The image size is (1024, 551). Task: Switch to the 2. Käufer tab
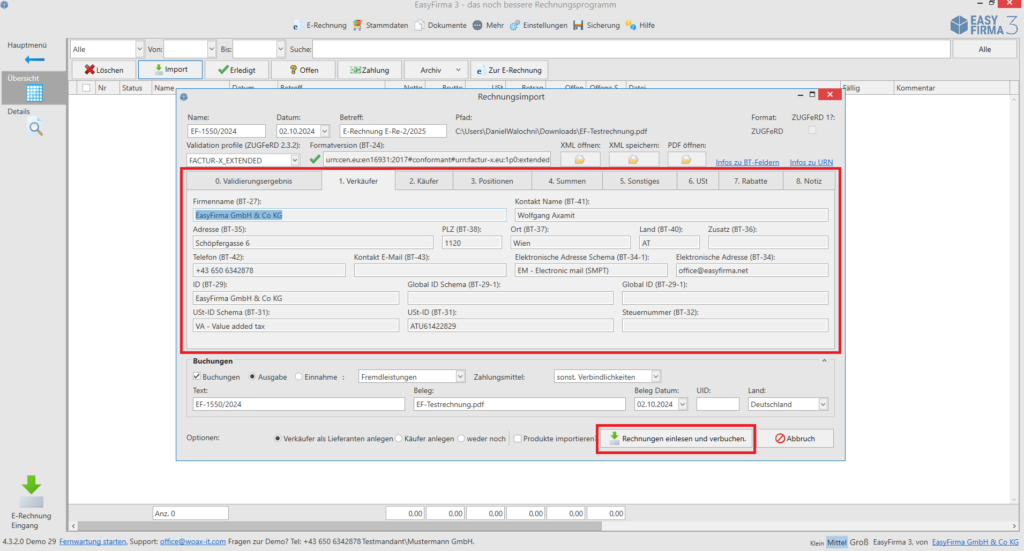[x=423, y=181]
